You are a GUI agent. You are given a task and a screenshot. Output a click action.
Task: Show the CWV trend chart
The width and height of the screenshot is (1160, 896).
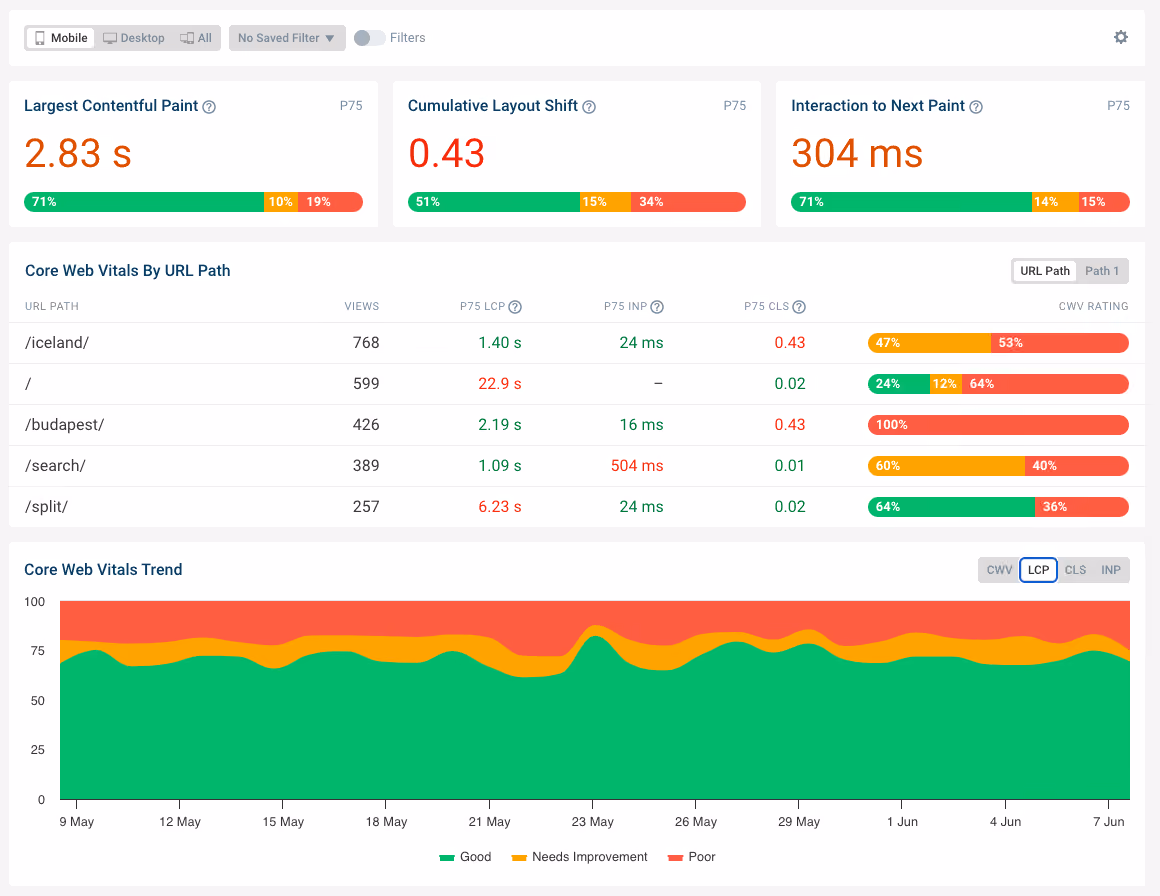tap(999, 570)
